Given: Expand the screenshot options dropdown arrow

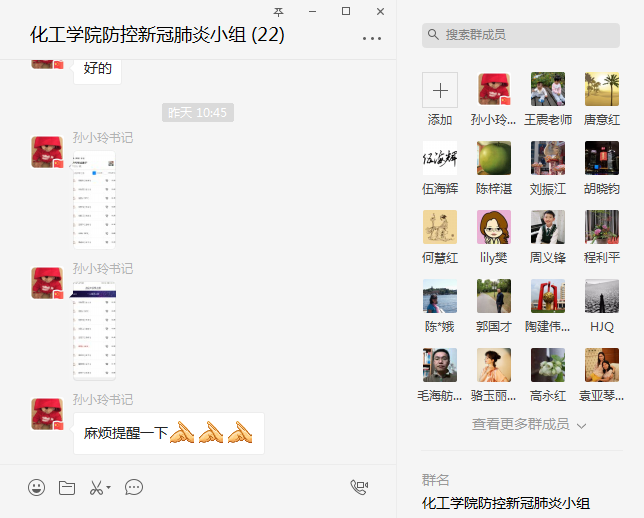Looking at the screenshot, I should pyautogui.click(x=109, y=489).
